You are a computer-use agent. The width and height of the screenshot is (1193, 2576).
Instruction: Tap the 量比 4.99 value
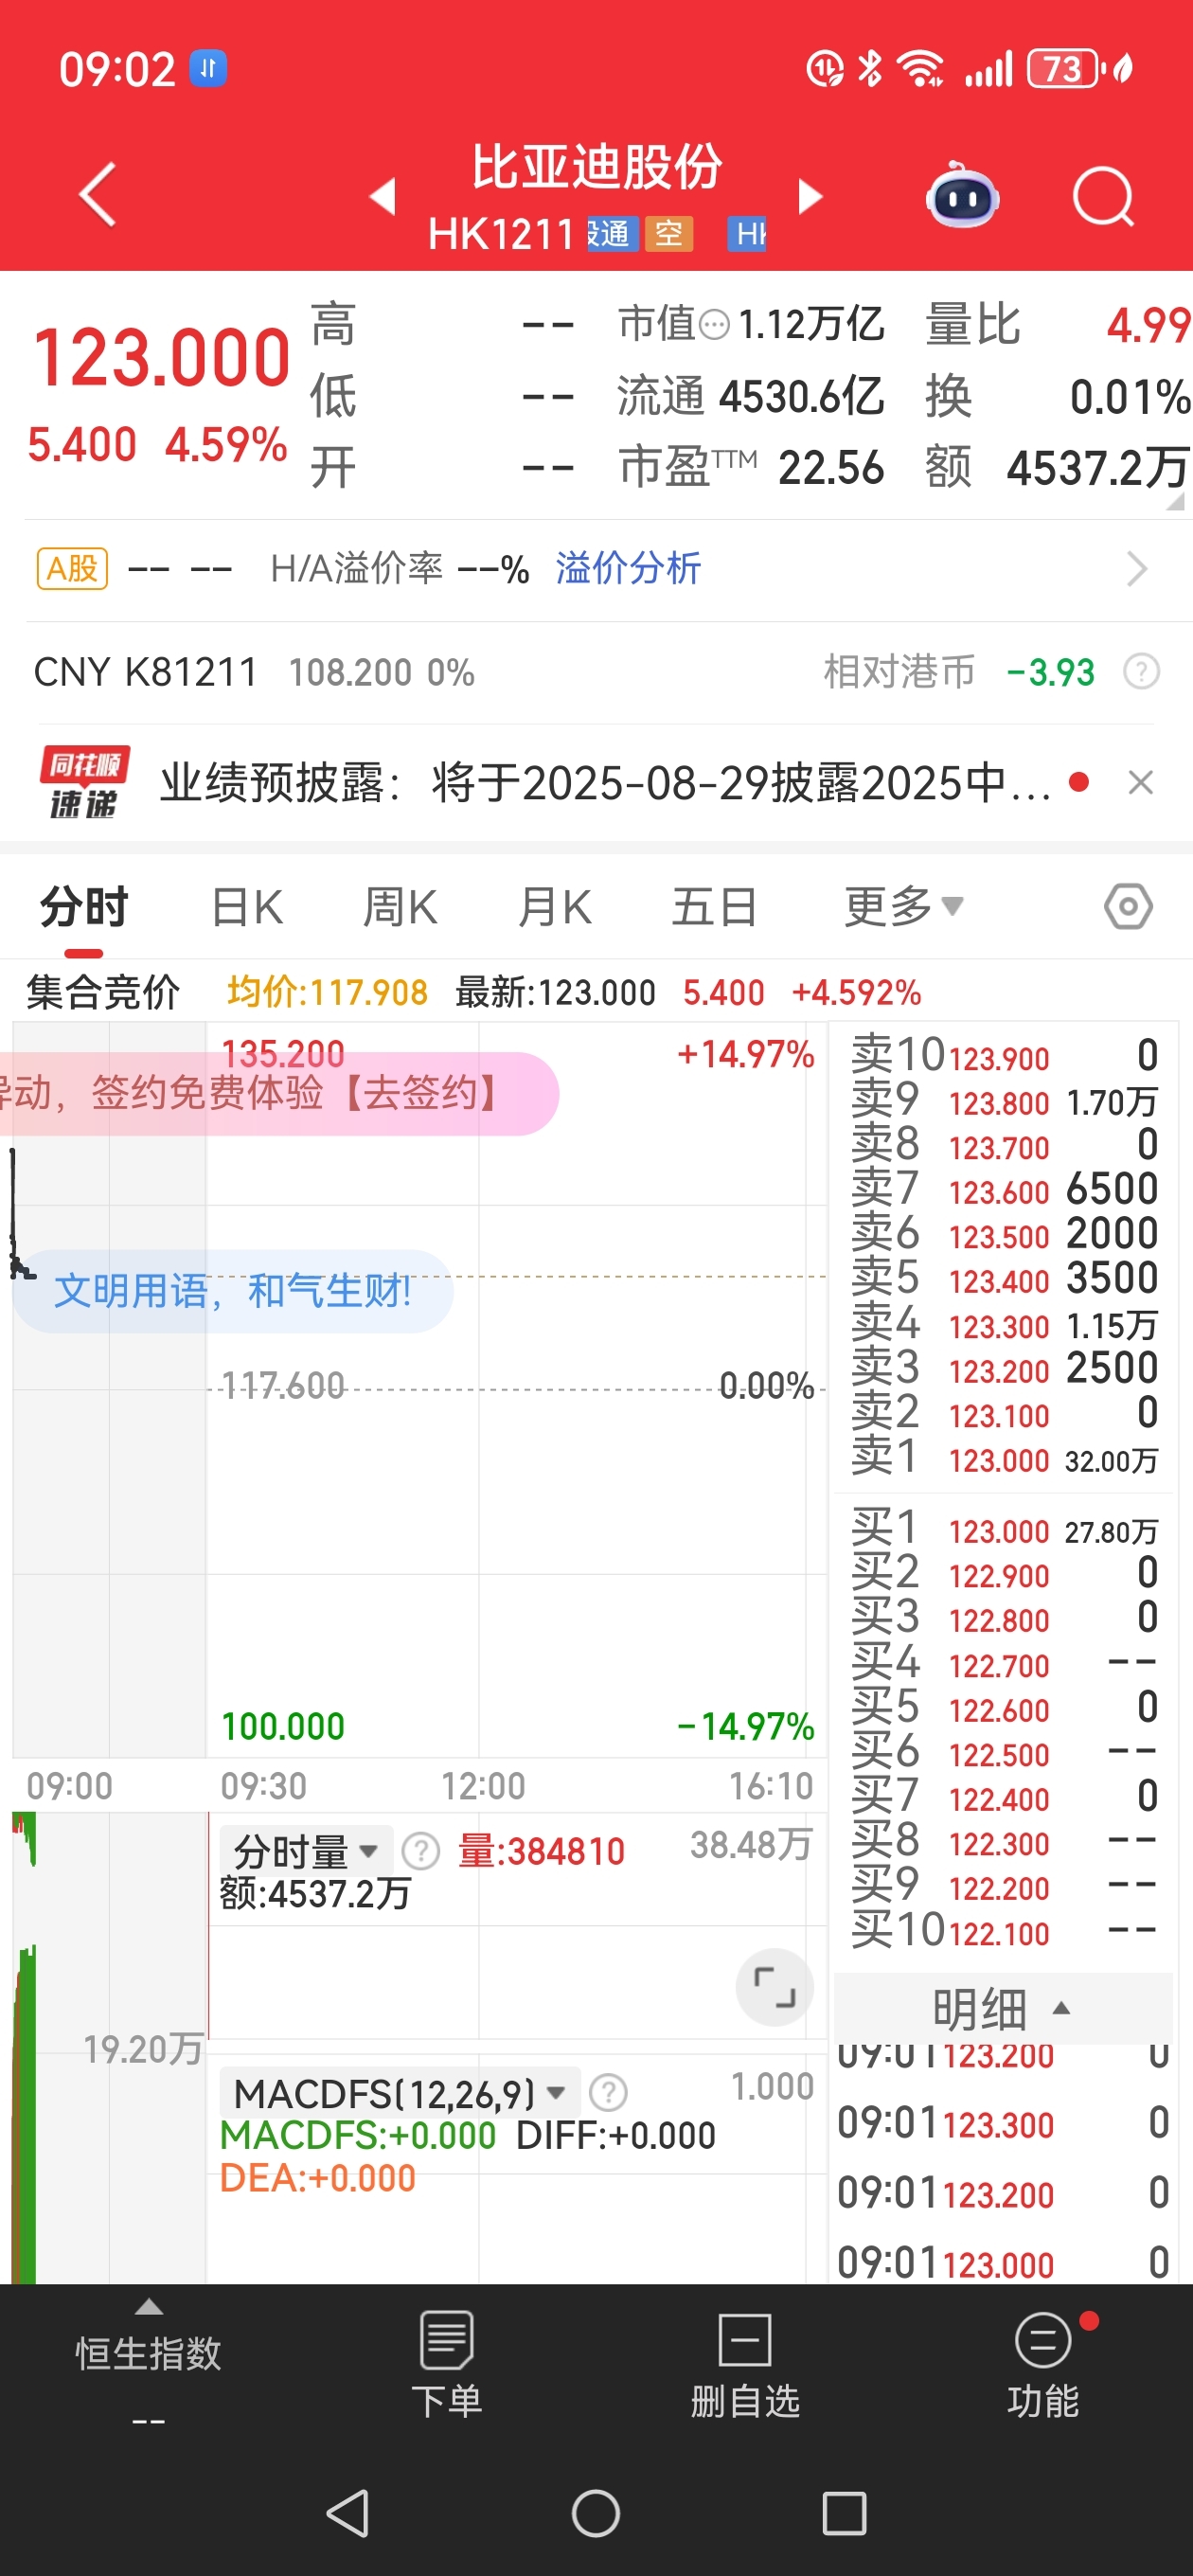[1148, 325]
